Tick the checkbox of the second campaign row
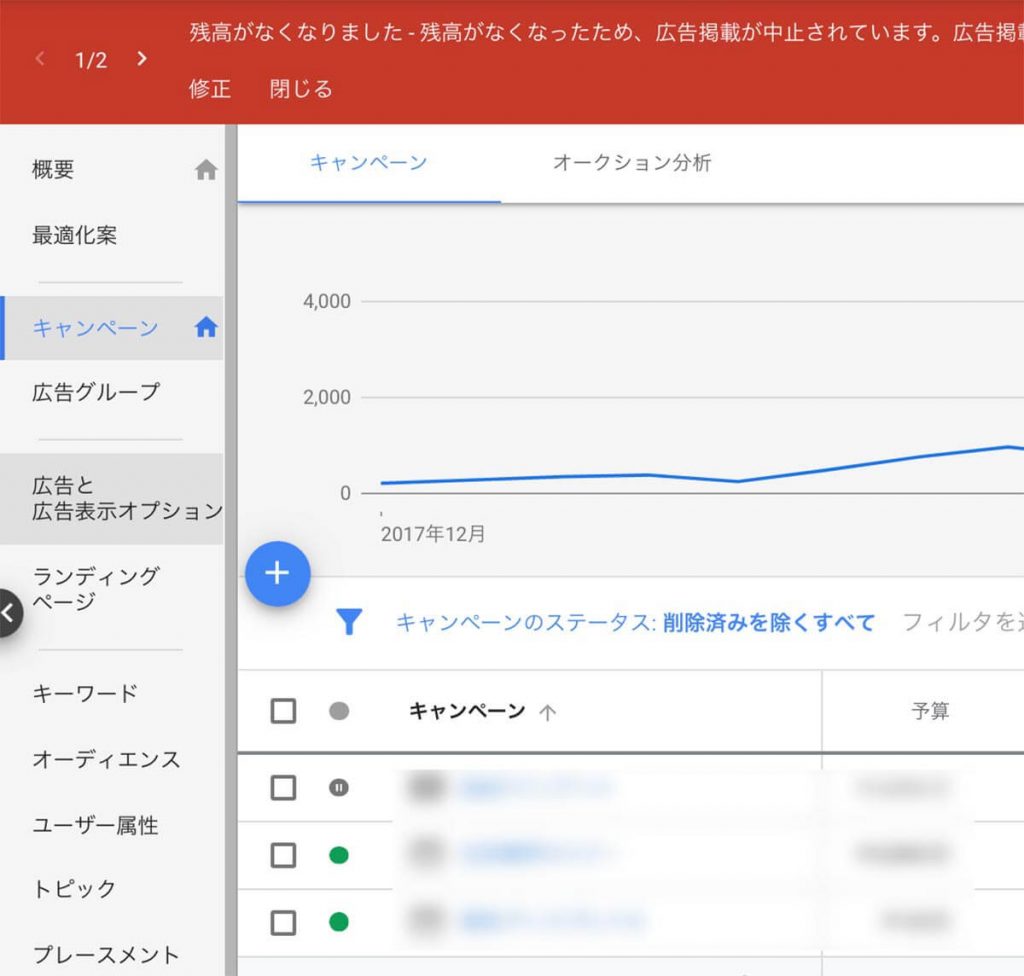 (x=283, y=855)
